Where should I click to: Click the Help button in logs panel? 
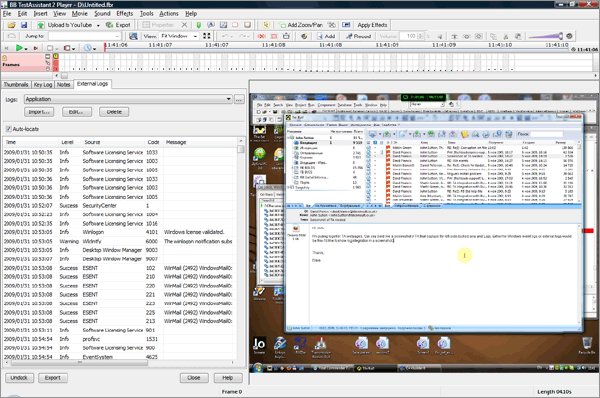pos(228,378)
